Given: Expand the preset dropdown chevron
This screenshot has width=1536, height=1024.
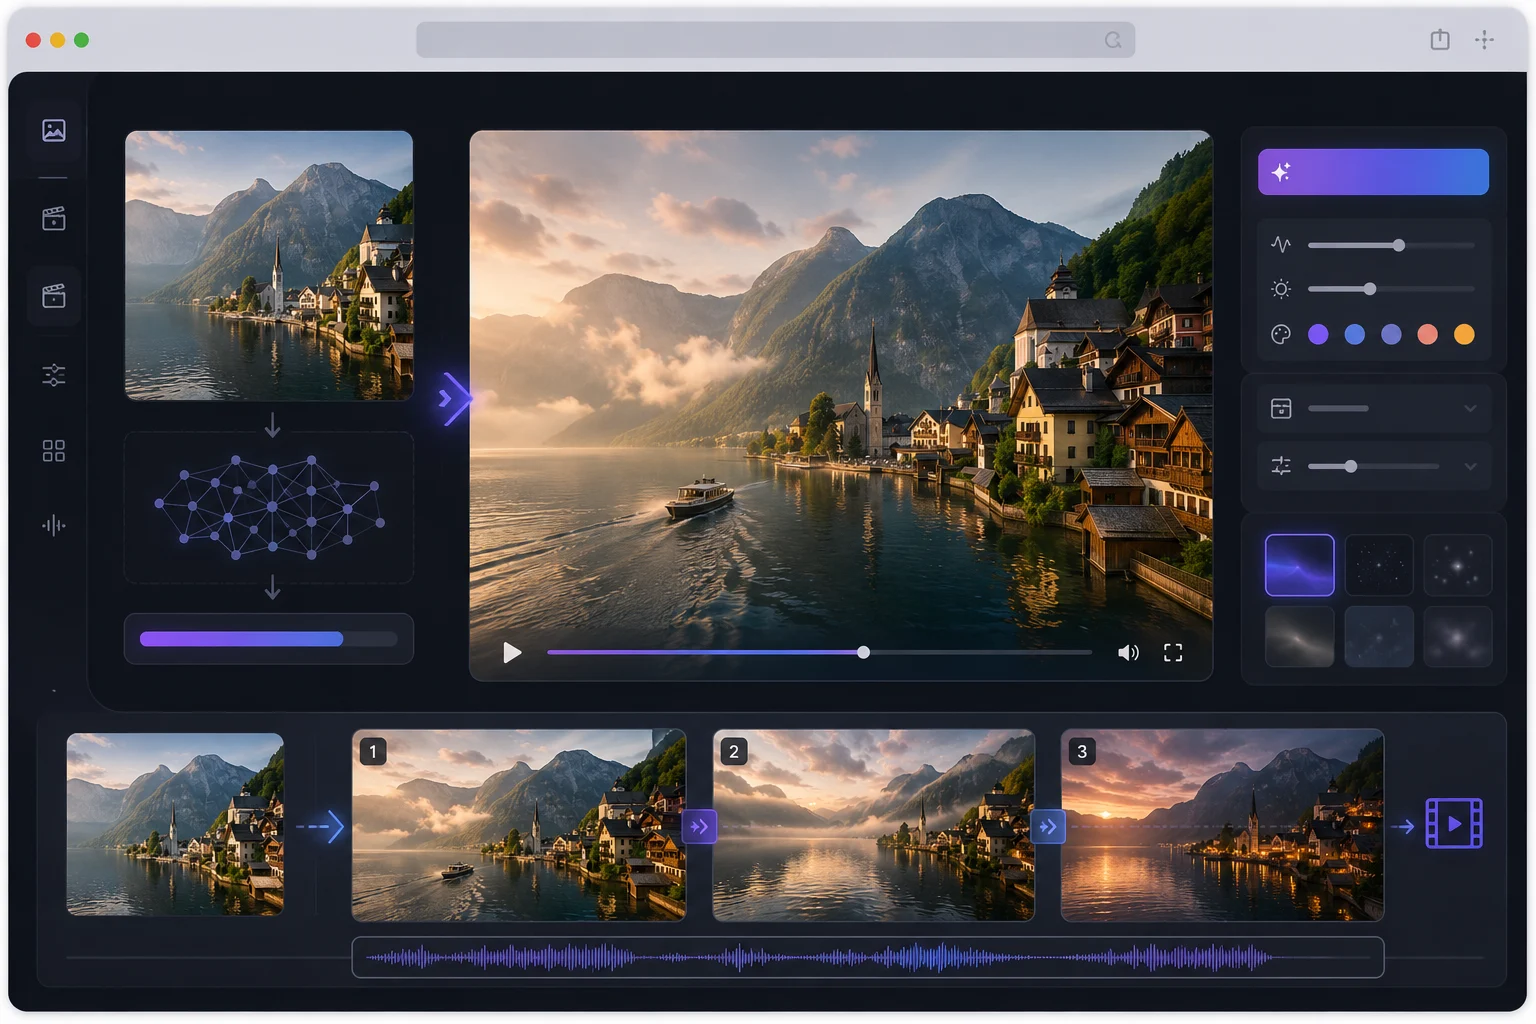Looking at the screenshot, I should [1470, 408].
